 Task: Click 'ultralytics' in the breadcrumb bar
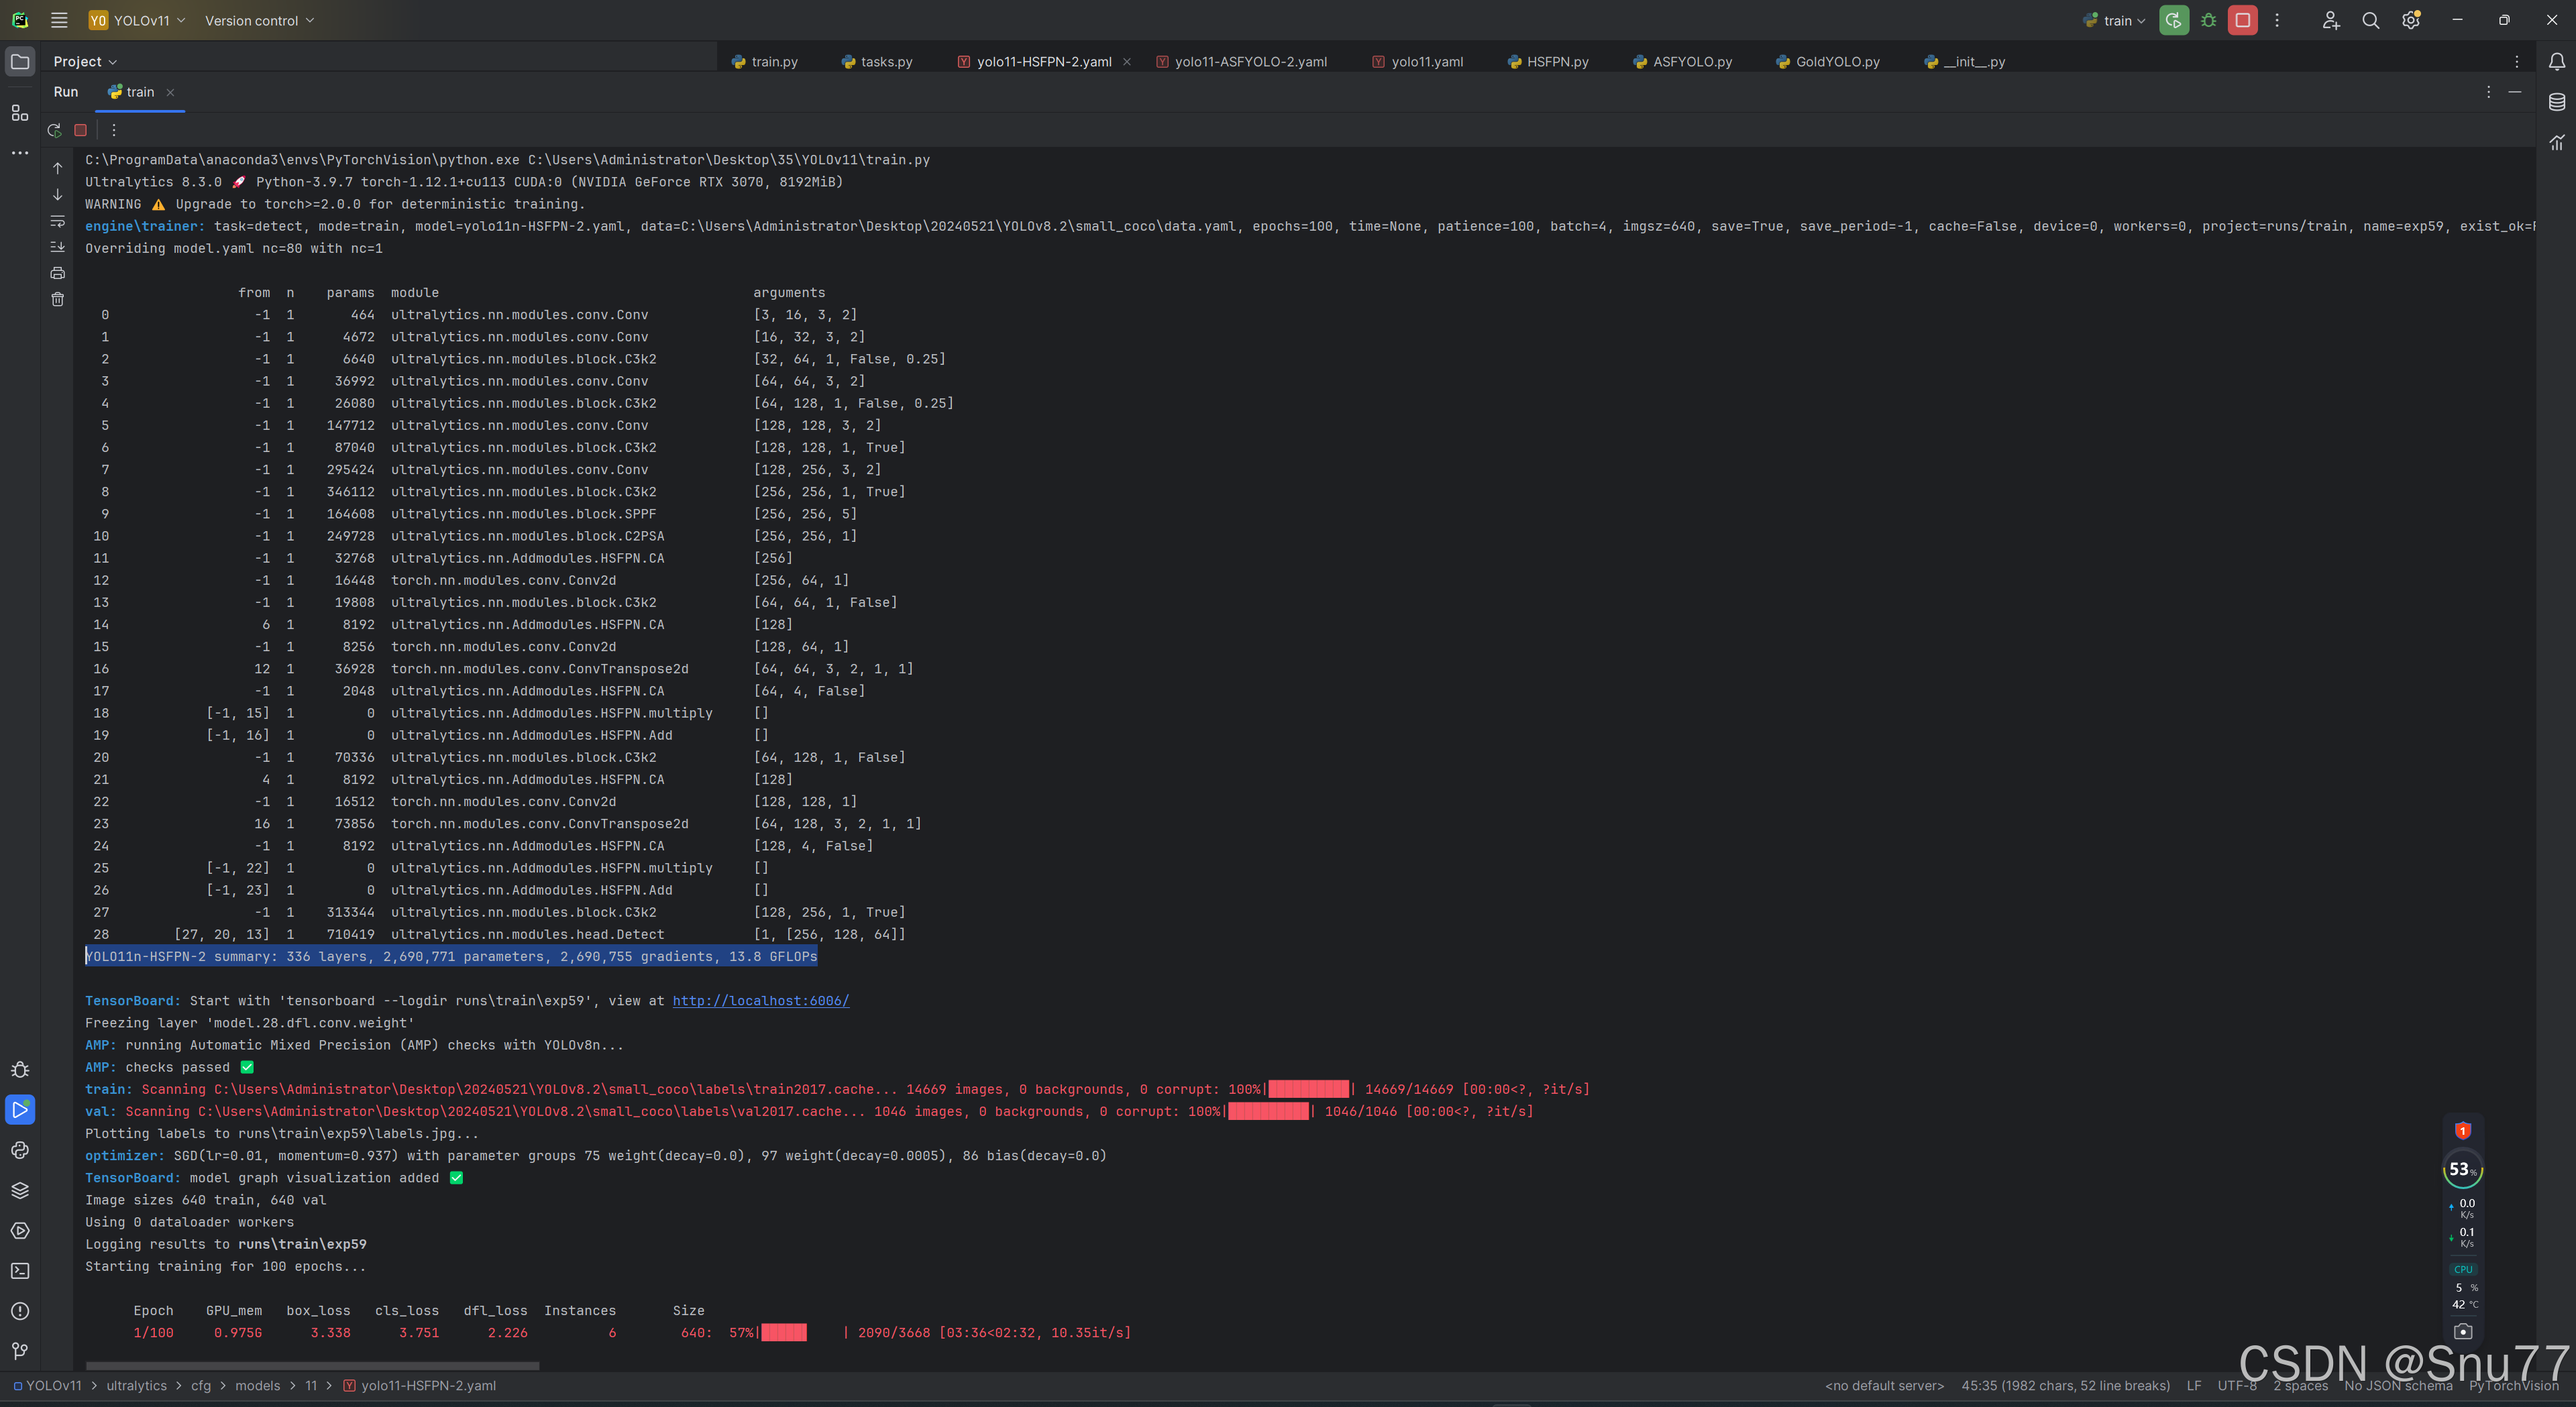pos(137,1385)
